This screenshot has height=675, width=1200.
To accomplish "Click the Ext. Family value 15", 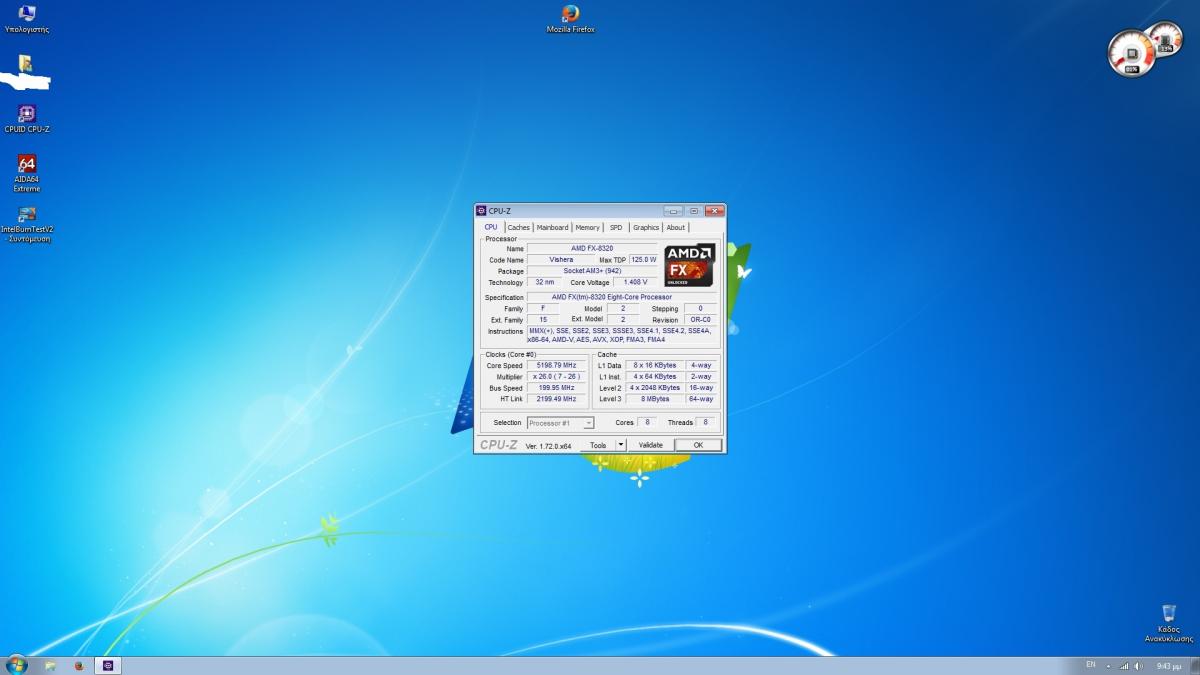I will point(543,320).
